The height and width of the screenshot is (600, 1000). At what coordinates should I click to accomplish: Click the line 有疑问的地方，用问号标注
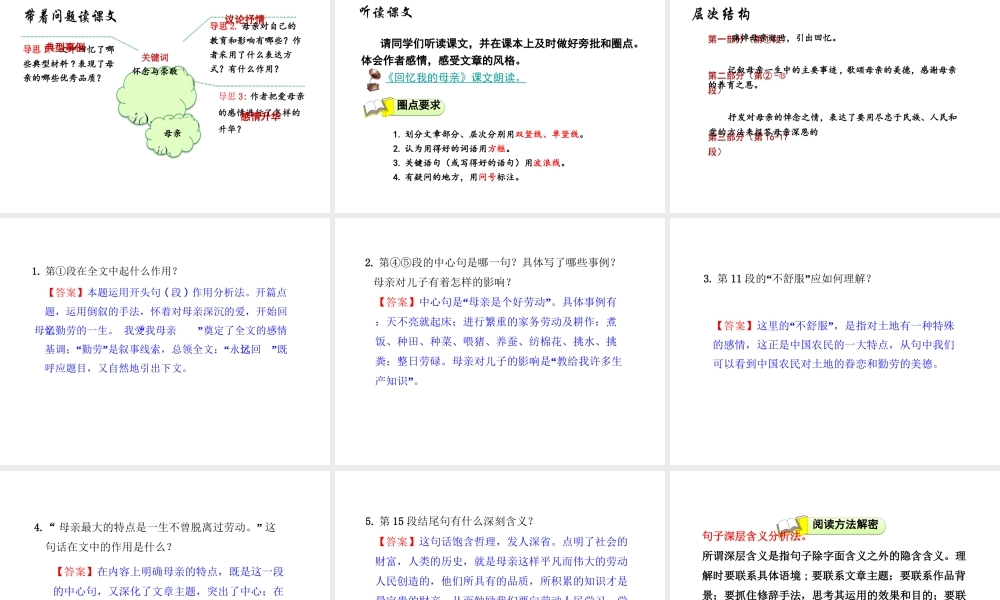pos(457,177)
